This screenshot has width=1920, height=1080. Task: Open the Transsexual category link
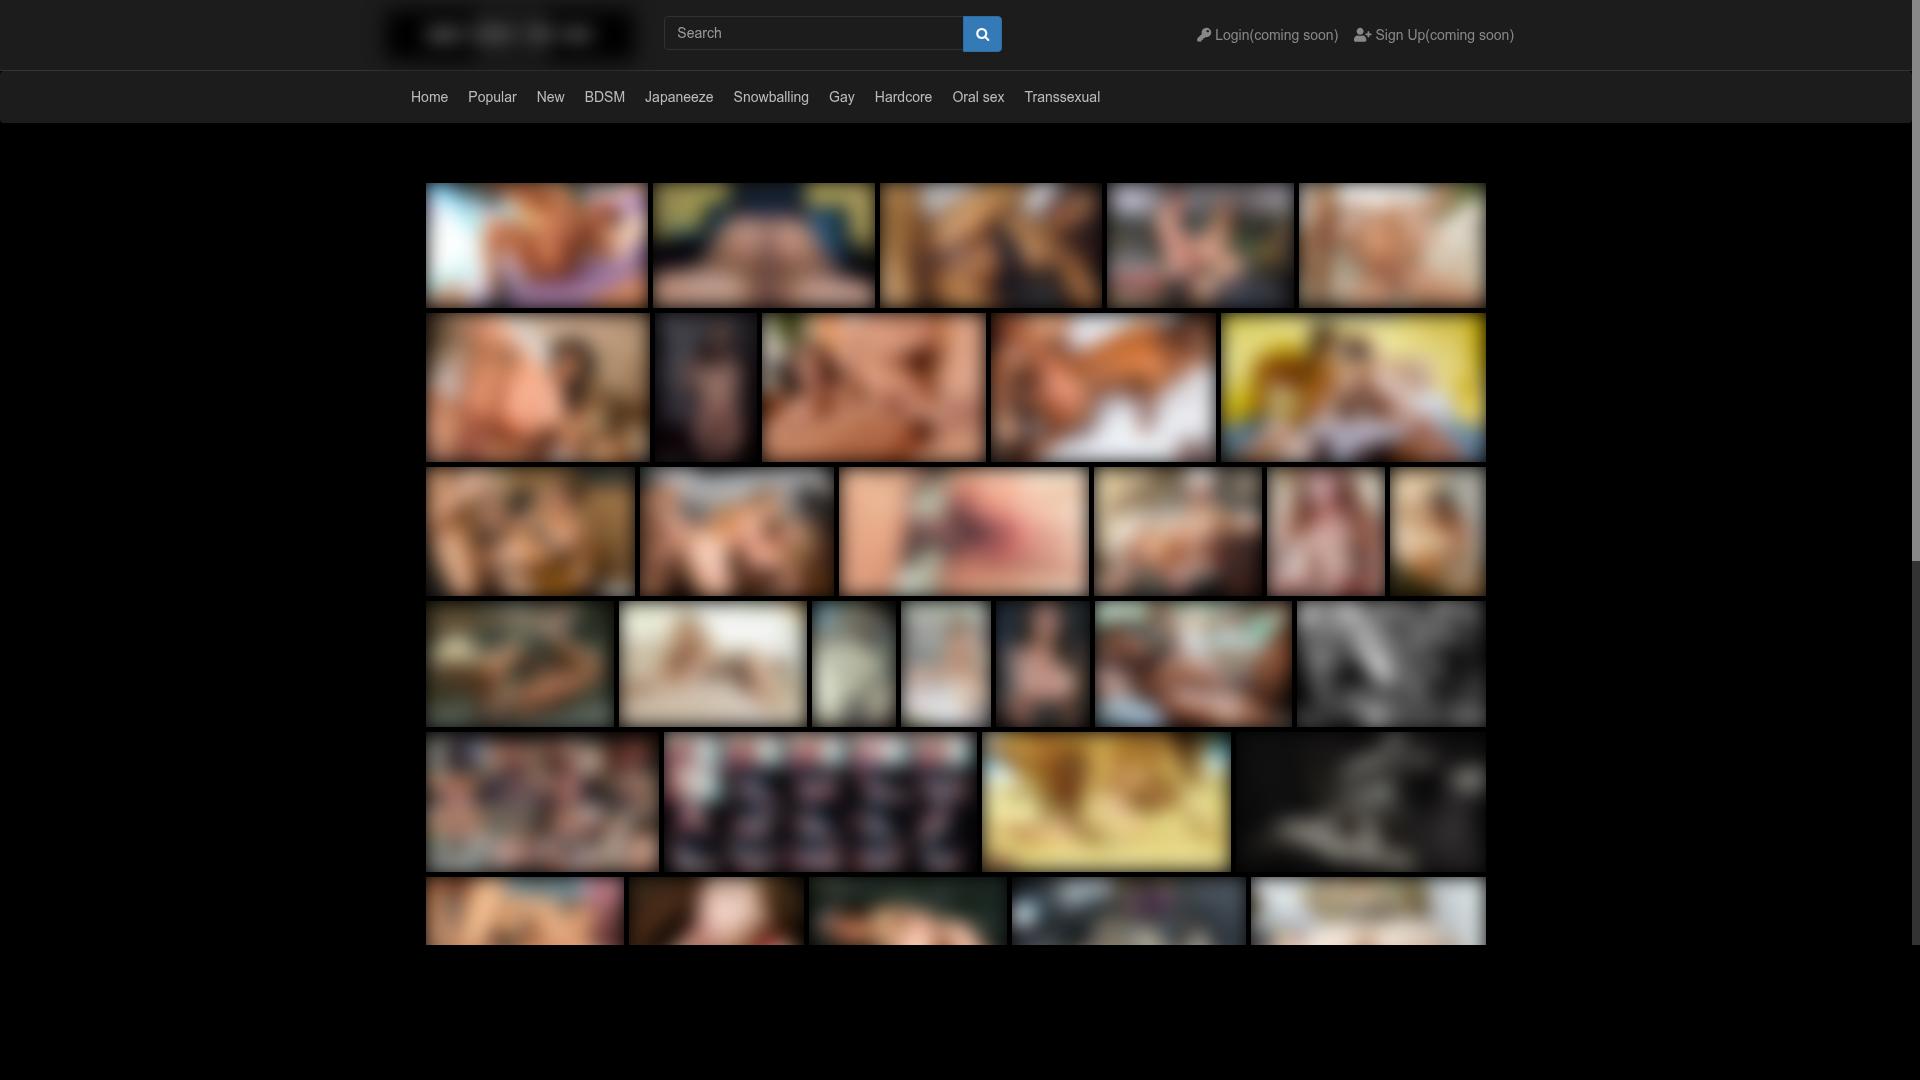[1061, 97]
